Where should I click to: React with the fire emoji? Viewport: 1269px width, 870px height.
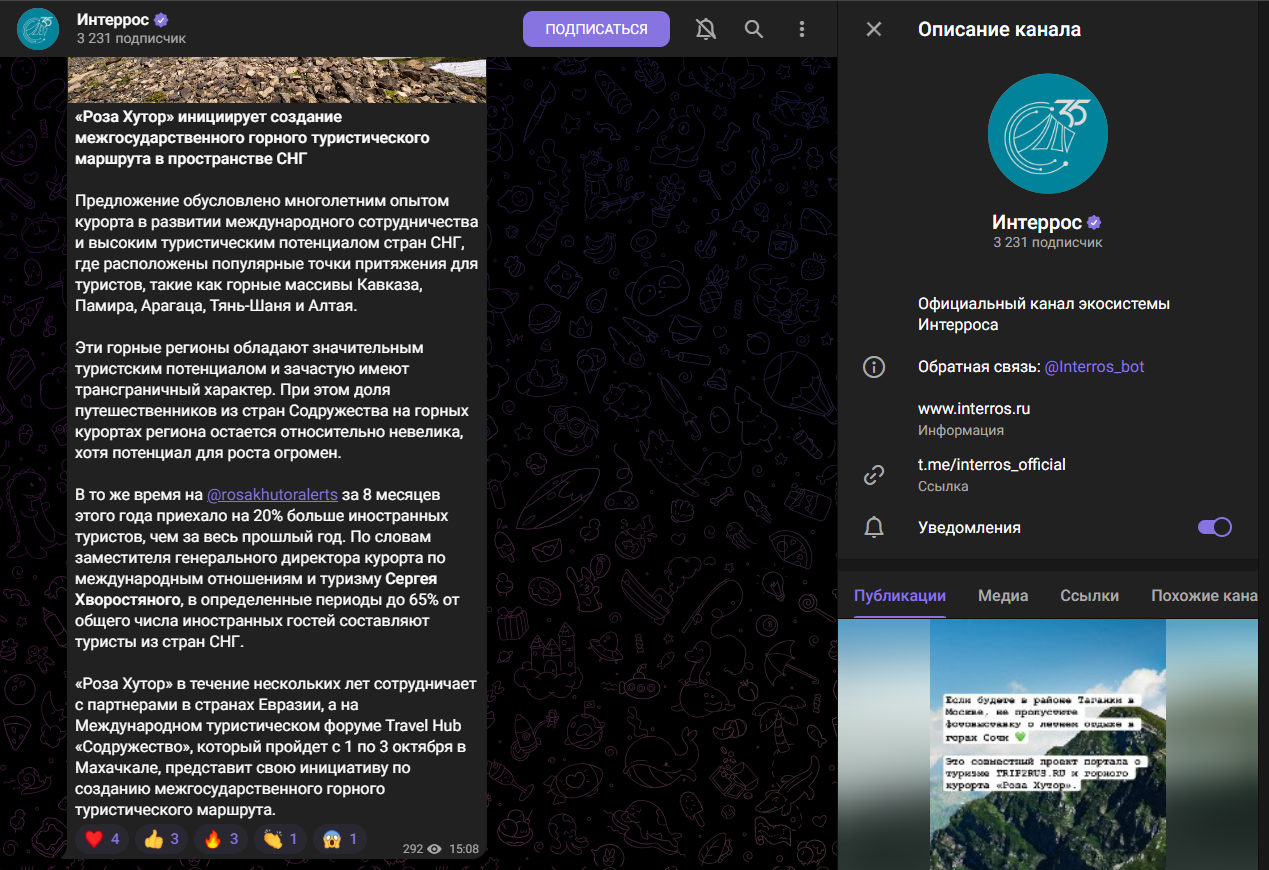(x=220, y=839)
